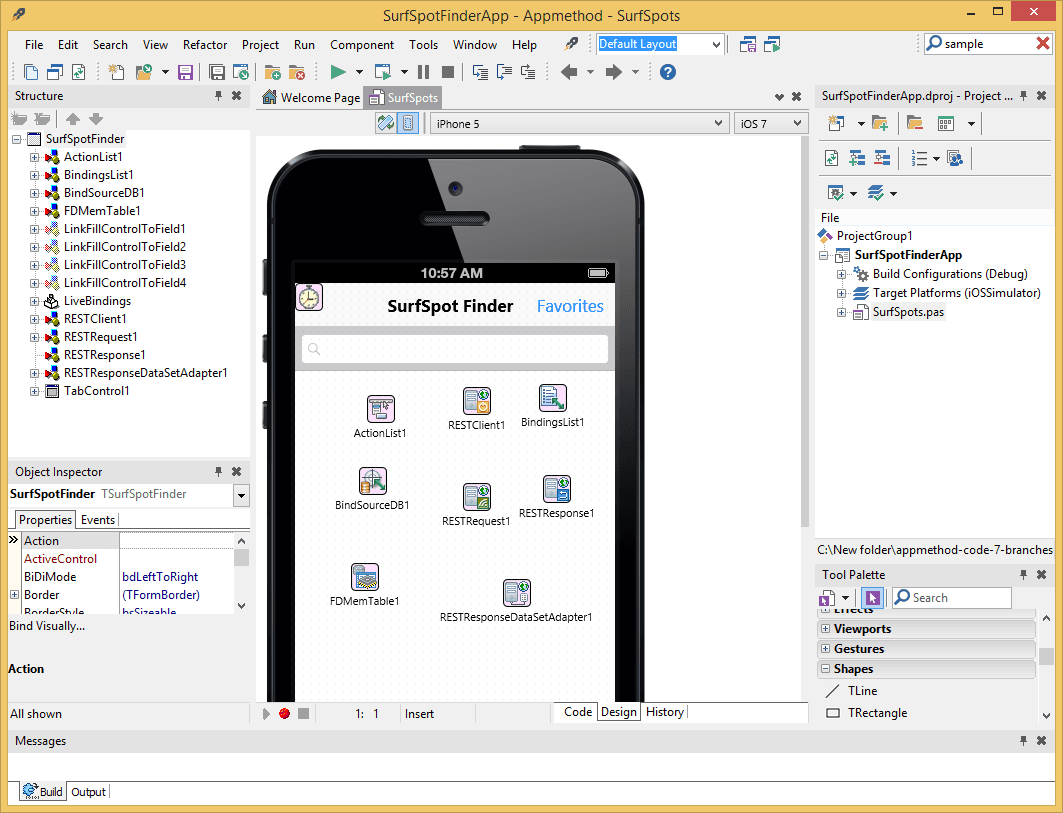Pin the Tool Palette panel

[1023, 574]
